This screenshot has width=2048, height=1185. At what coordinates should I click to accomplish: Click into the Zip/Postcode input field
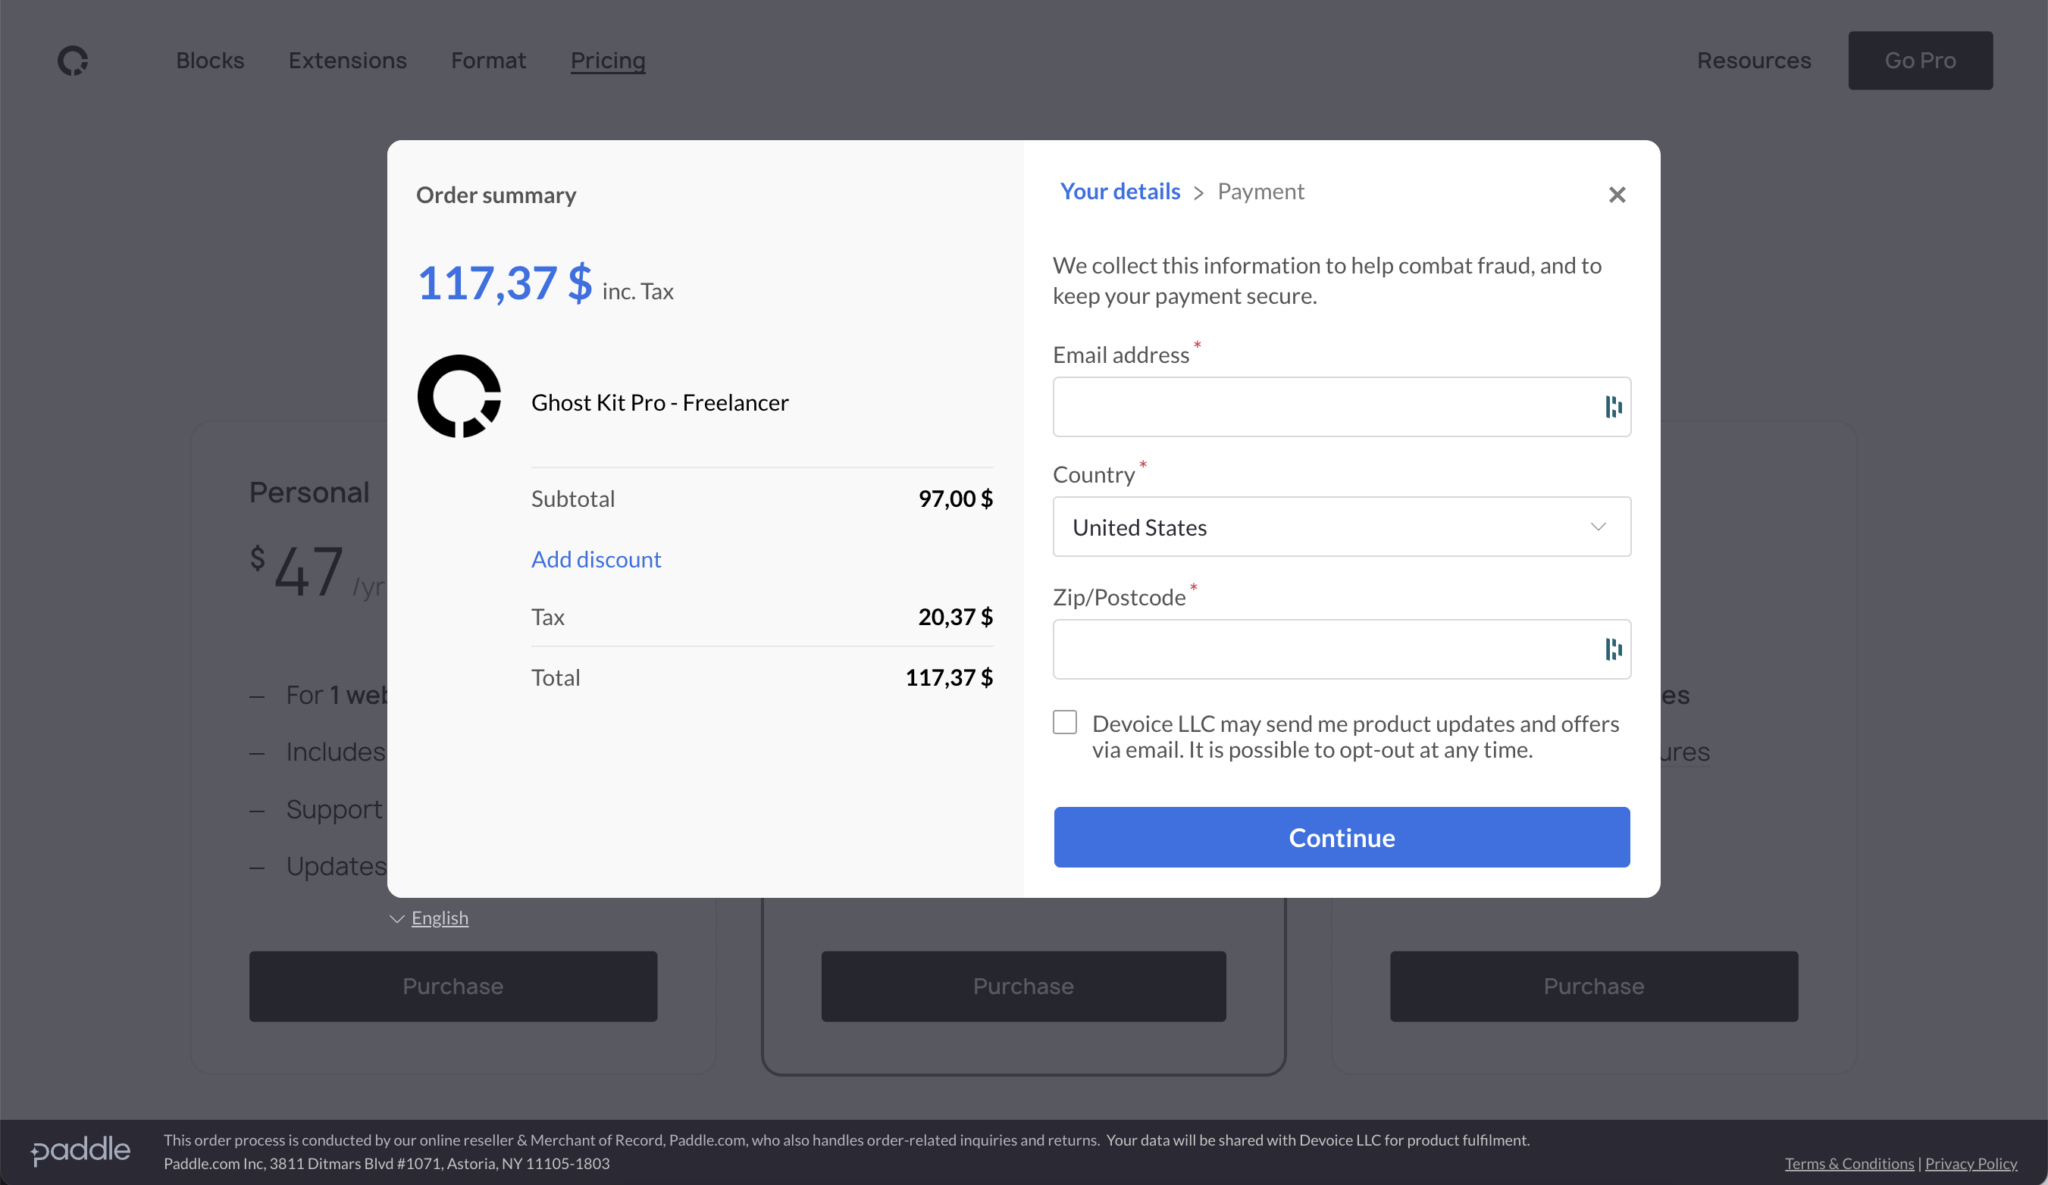coord(1320,650)
